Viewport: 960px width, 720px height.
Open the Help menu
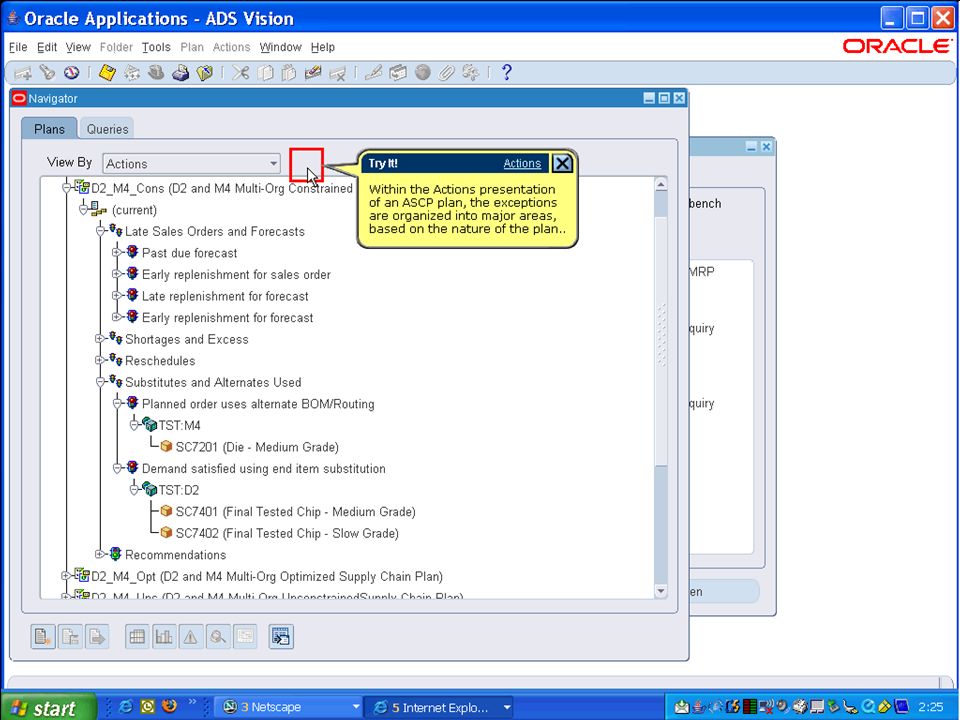[323, 47]
